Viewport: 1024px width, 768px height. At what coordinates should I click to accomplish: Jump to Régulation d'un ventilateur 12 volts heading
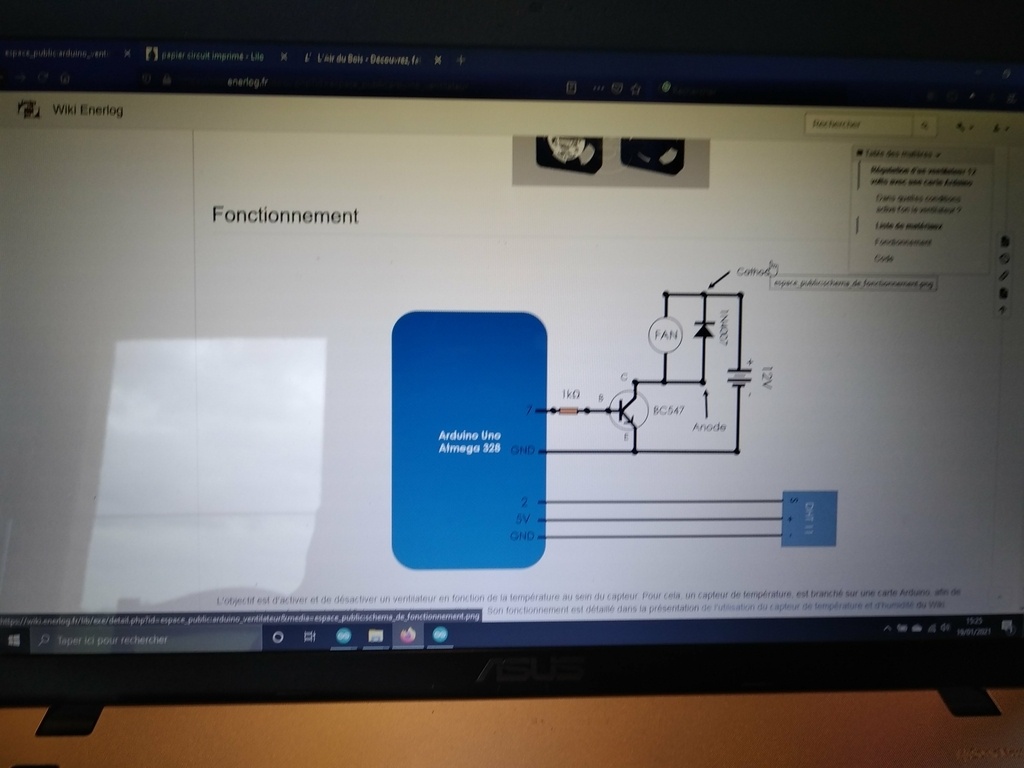(x=923, y=176)
